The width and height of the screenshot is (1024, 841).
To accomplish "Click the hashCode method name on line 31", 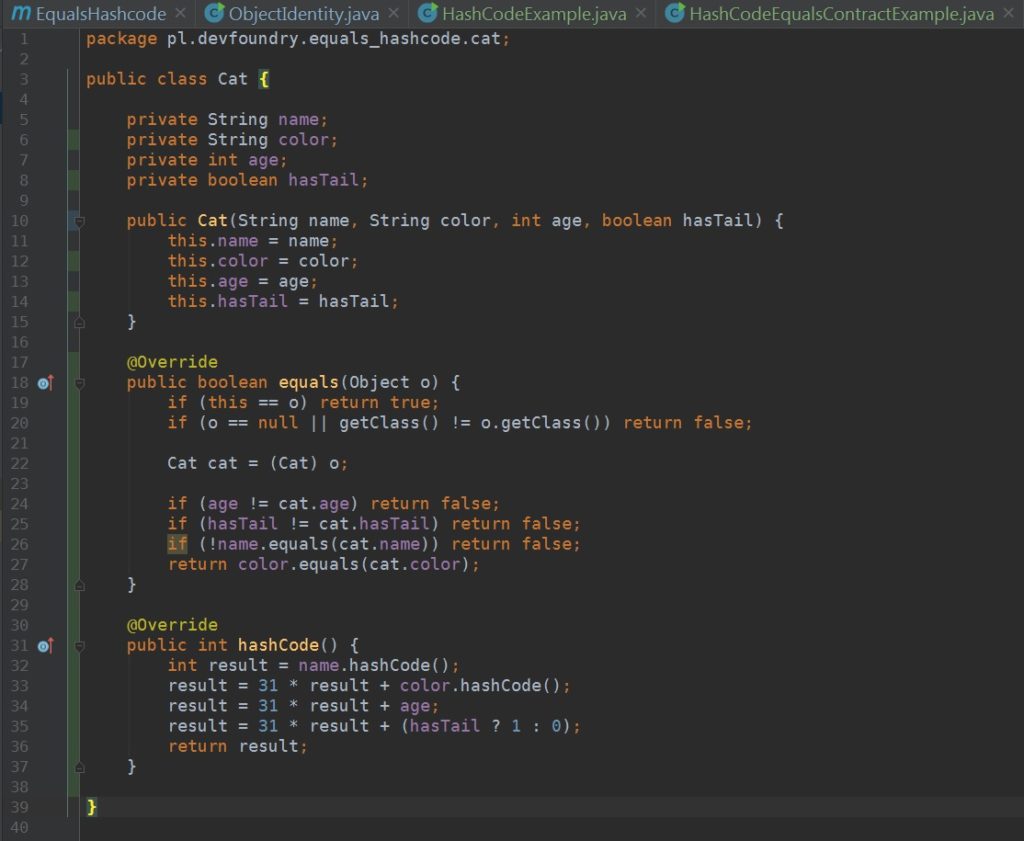I will point(278,646).
